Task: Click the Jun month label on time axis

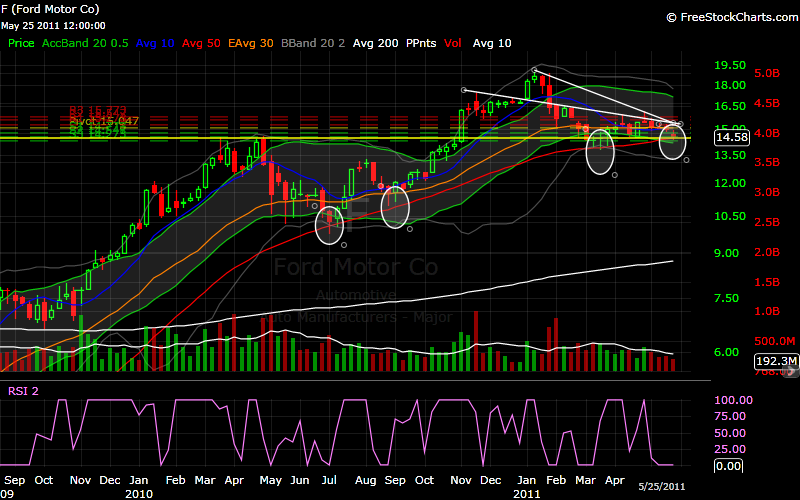Action: 299,481
